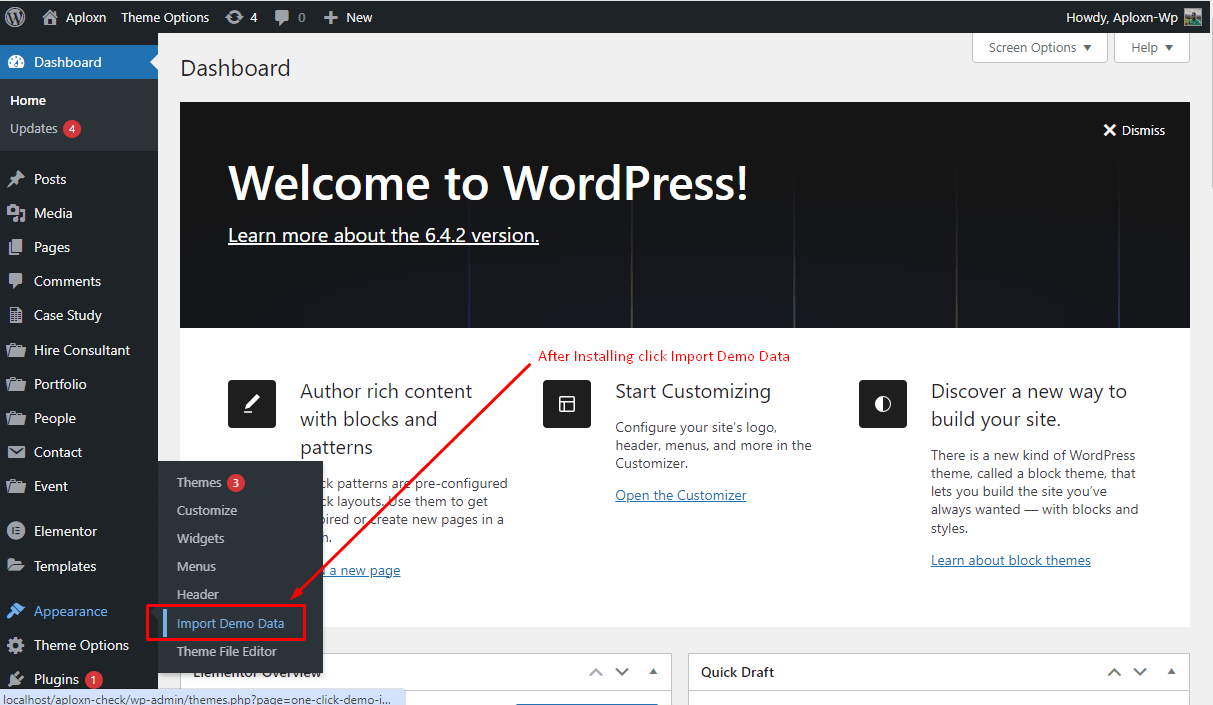Click the People folder icon
Viewport: 1213px width, 705px height.
pos(16,418)
